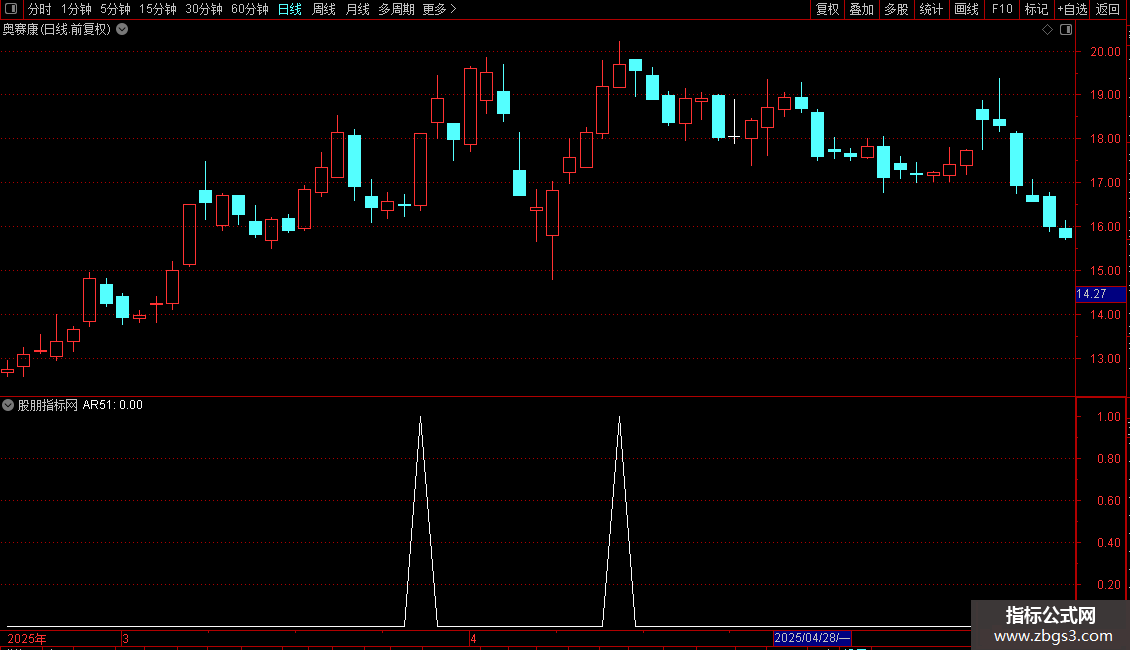Image resolution: width=1130 pixels, height=650 pixels.
Task: Click the 0.60 indicator axis label
Action: point(1108,501)
